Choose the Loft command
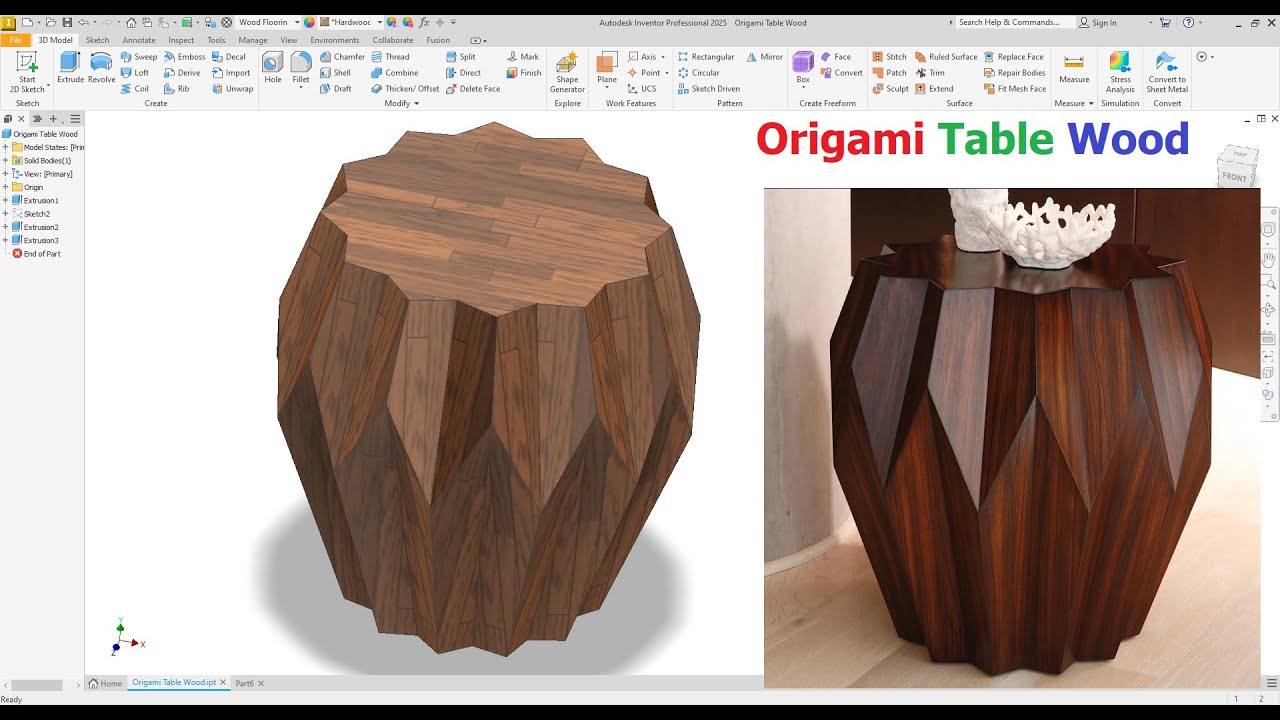Viewport: 1280px width, 720px height. click(135, 73)
